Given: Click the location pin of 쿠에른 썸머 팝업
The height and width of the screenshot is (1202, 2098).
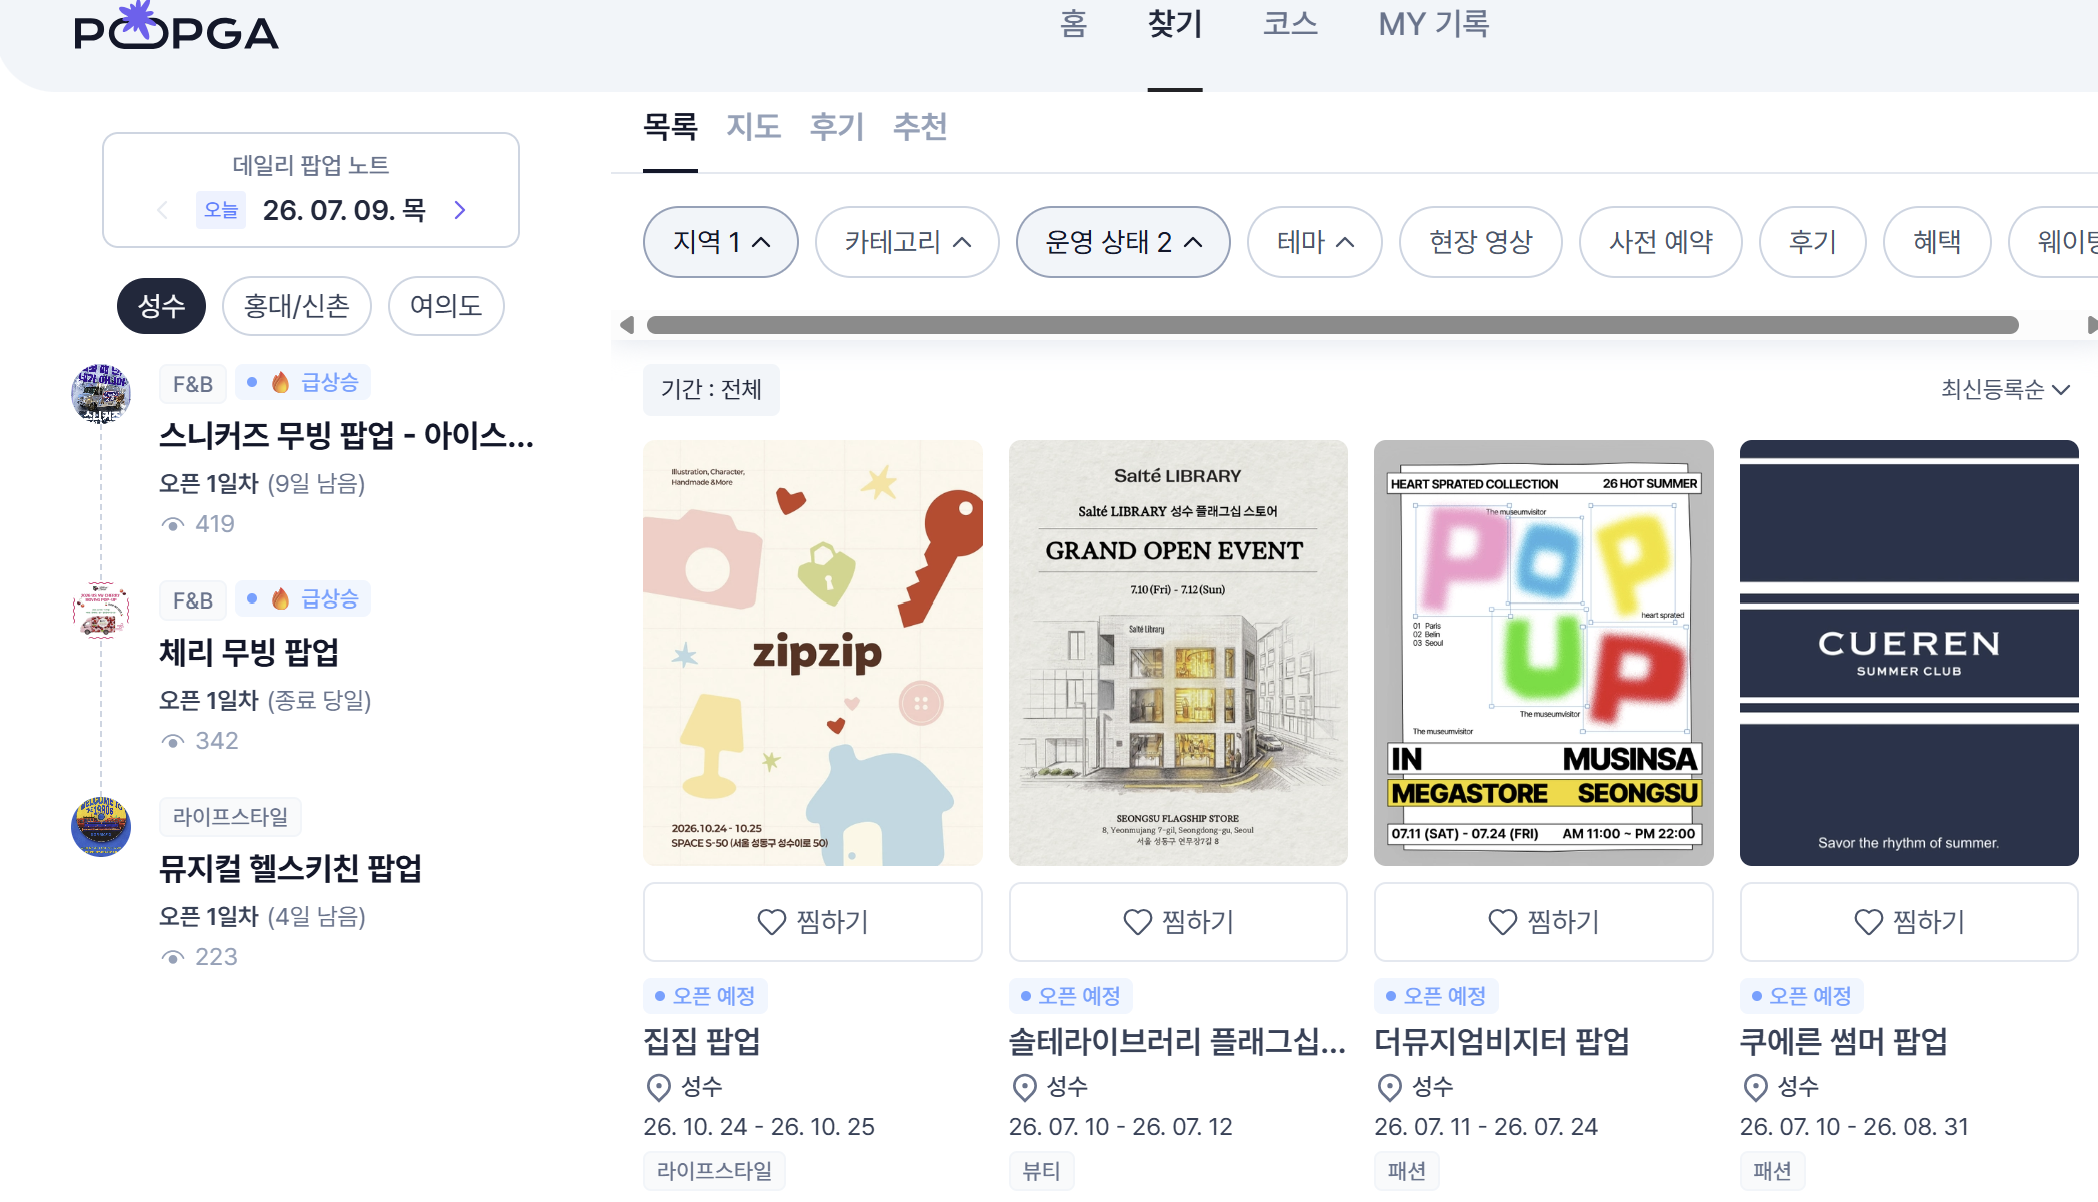Looking at the screenshot, I should (1756, 1087).
